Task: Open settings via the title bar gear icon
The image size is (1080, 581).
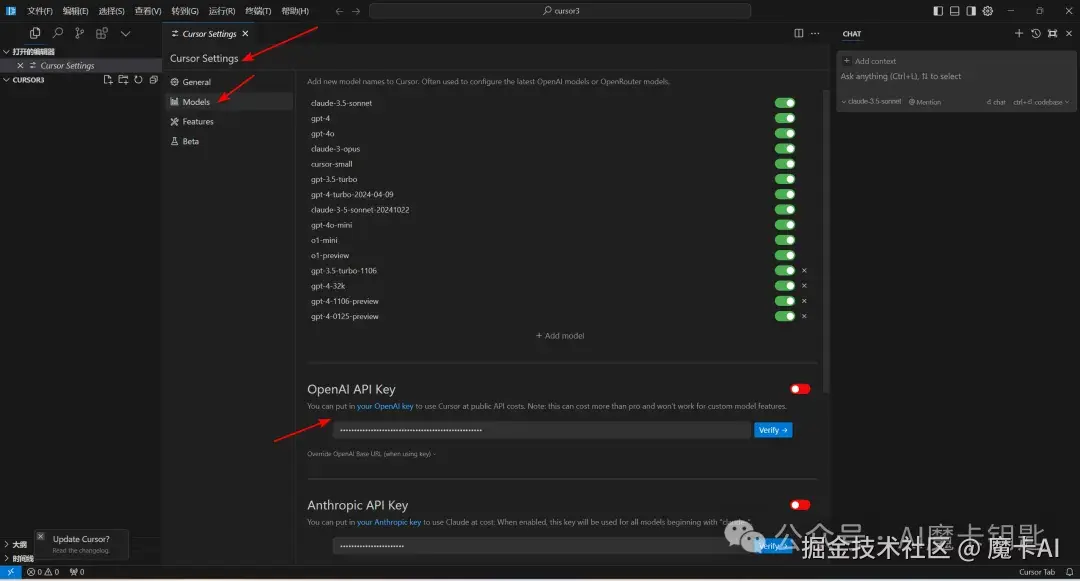Action: [988, 11]
